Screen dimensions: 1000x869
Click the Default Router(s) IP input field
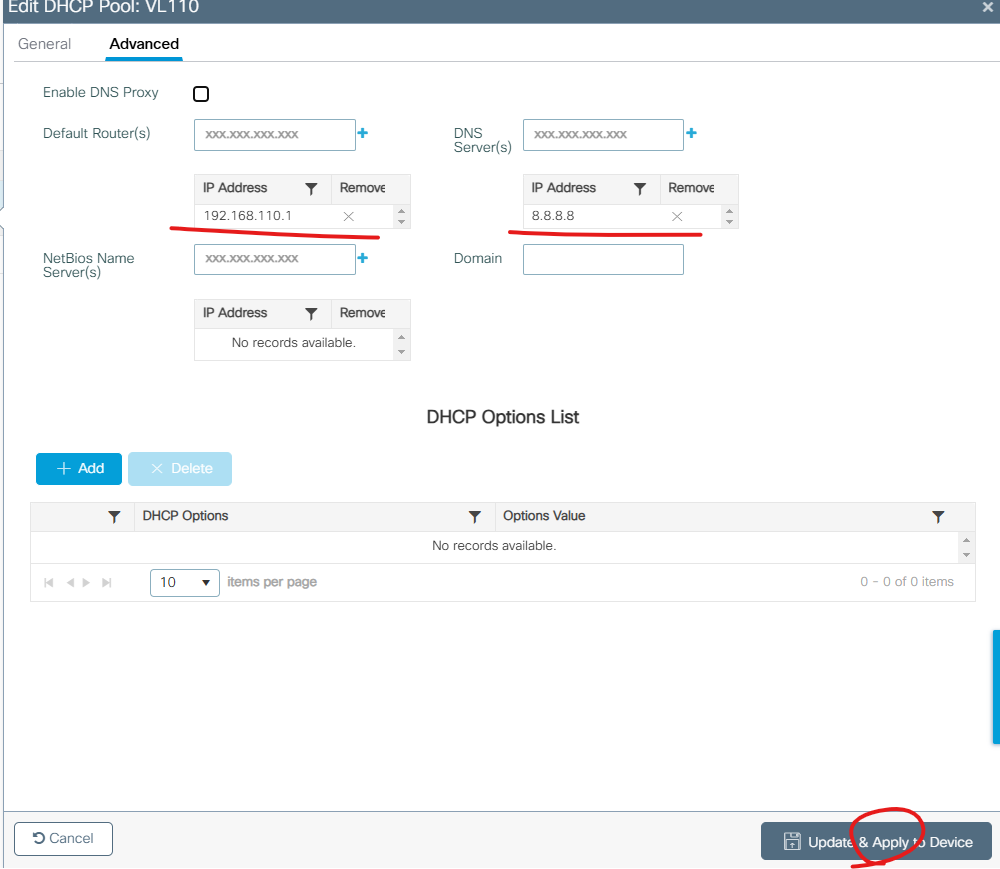(275, 135)
